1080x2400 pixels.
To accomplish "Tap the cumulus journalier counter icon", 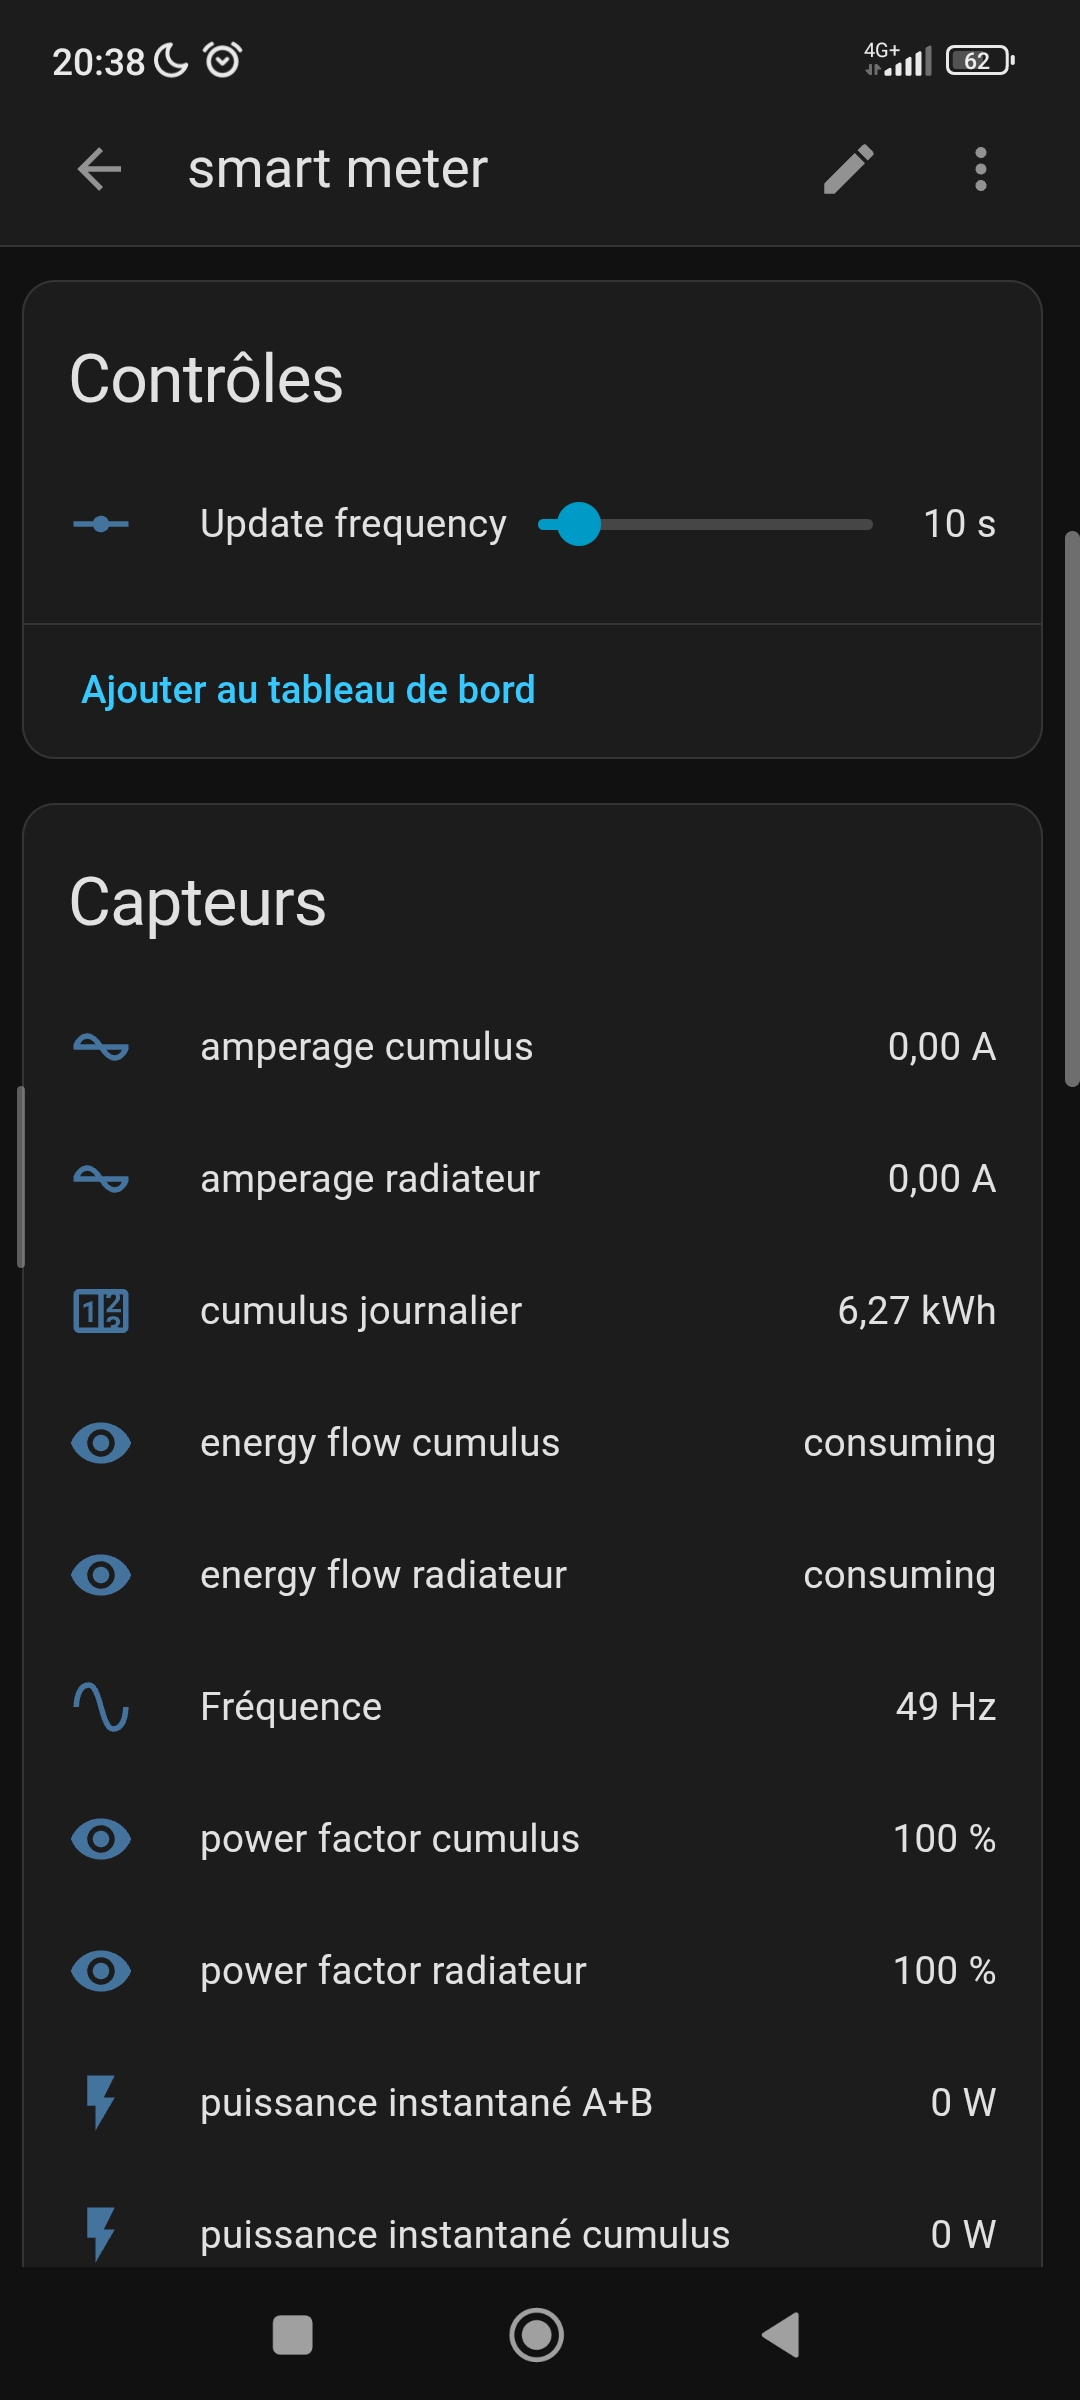I will 101,1311.
